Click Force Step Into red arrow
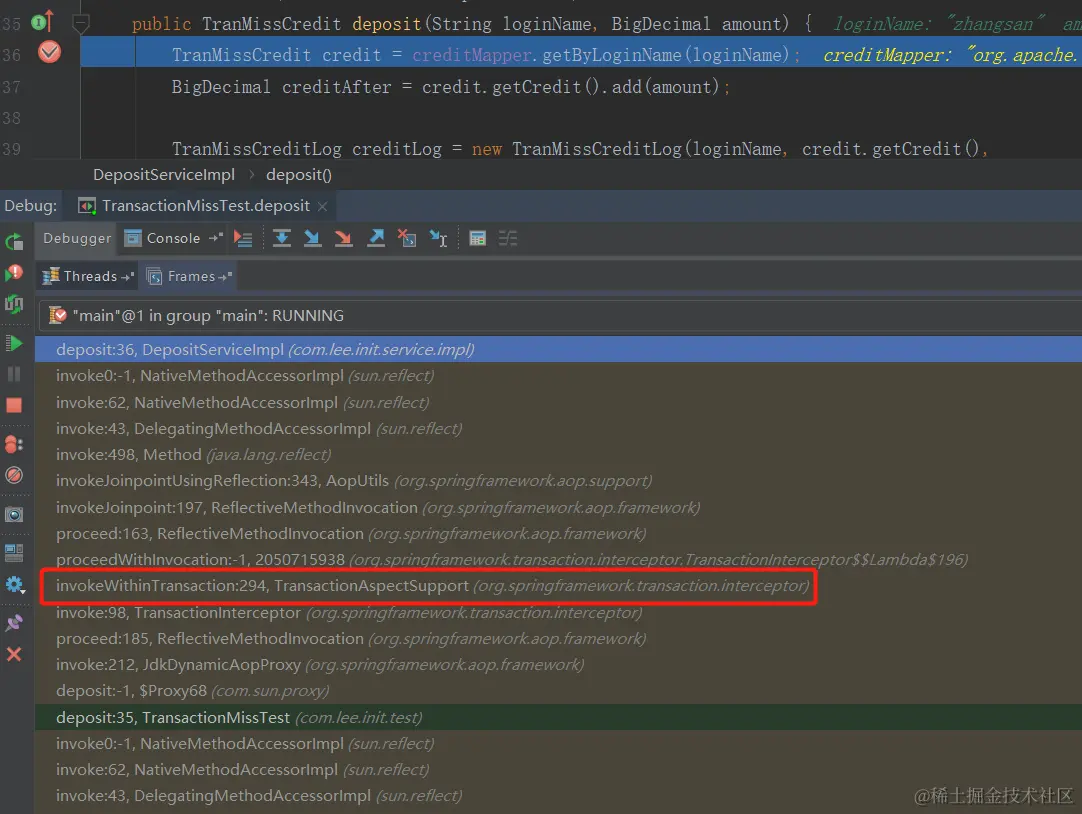The image size is (1082, 814). pos(344,239)
